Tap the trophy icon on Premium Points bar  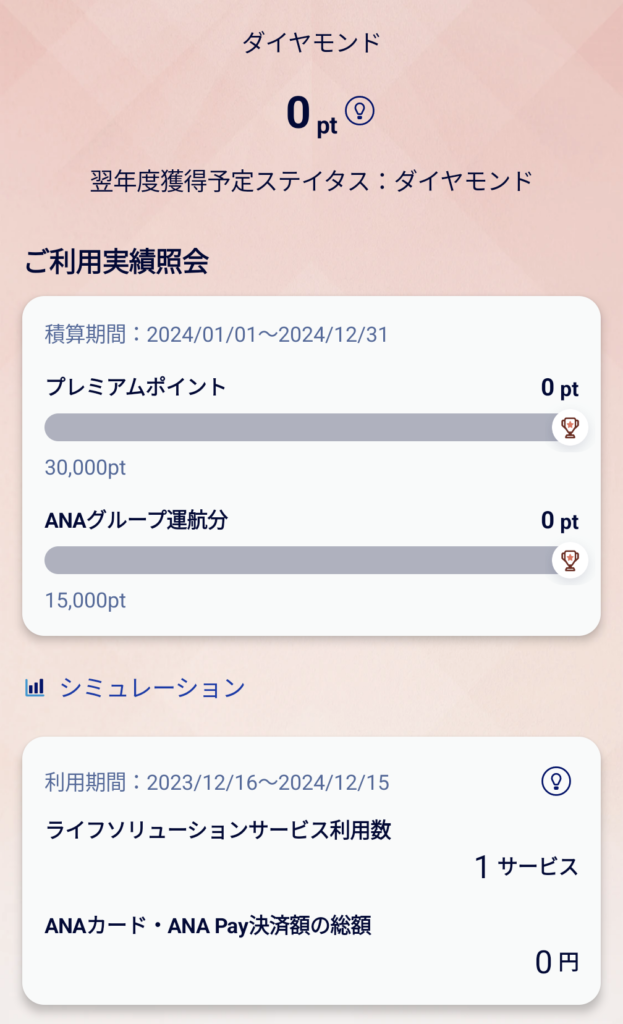570,428
